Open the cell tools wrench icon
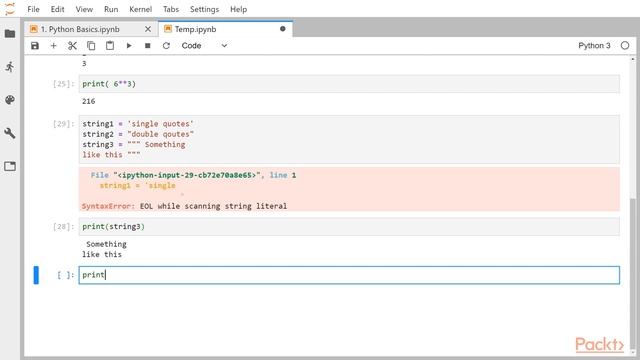The width and height of the screenshot is (640, 360). tap(10, 133)
